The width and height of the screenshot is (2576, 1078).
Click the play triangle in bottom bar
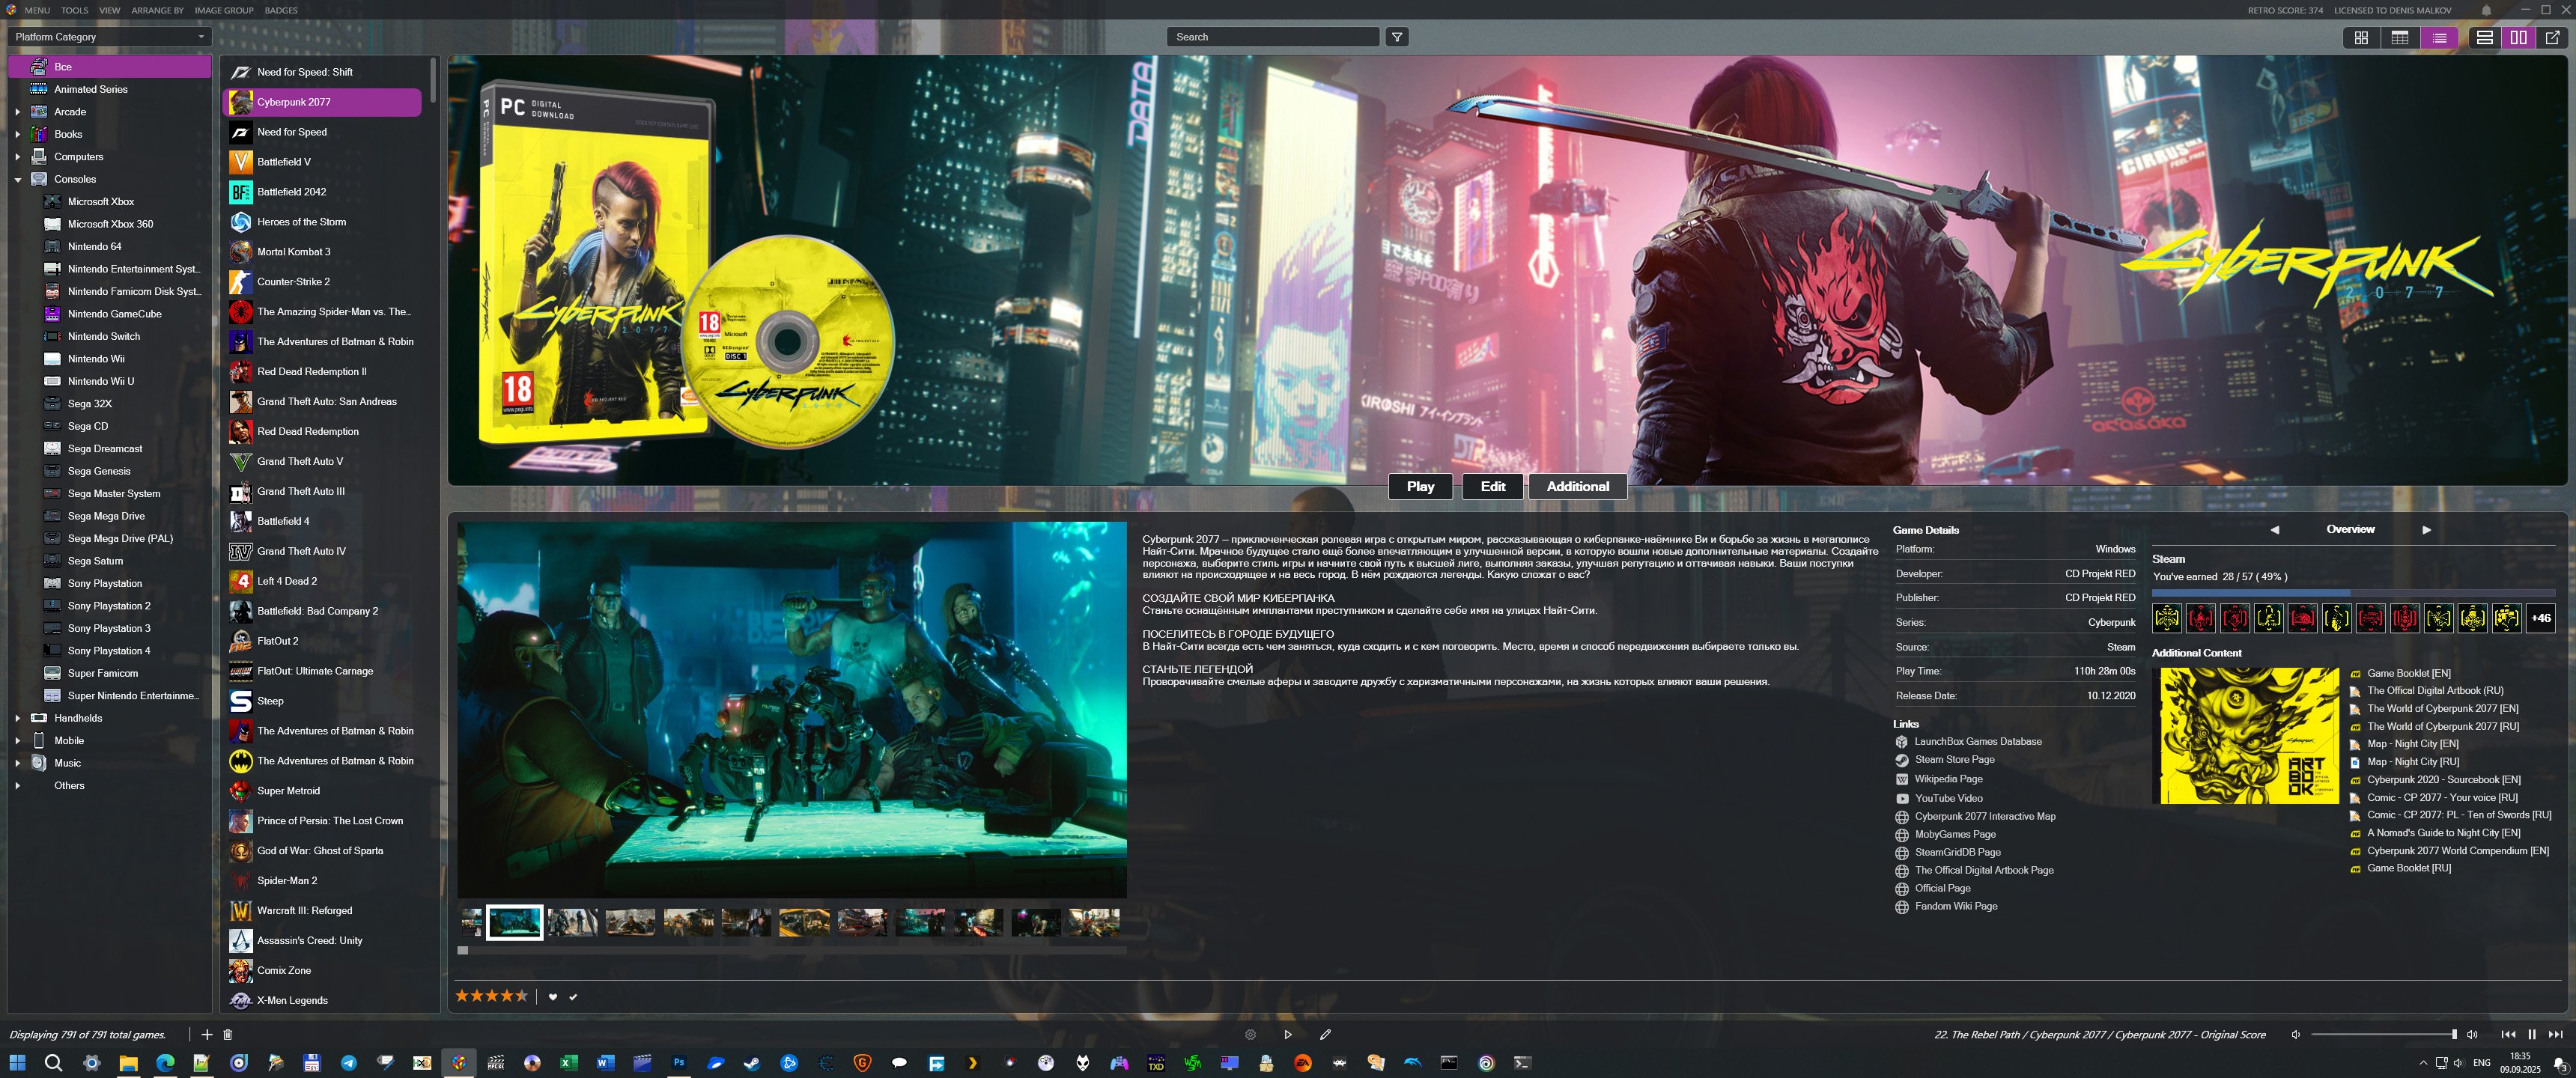tap(1288, 1034)
